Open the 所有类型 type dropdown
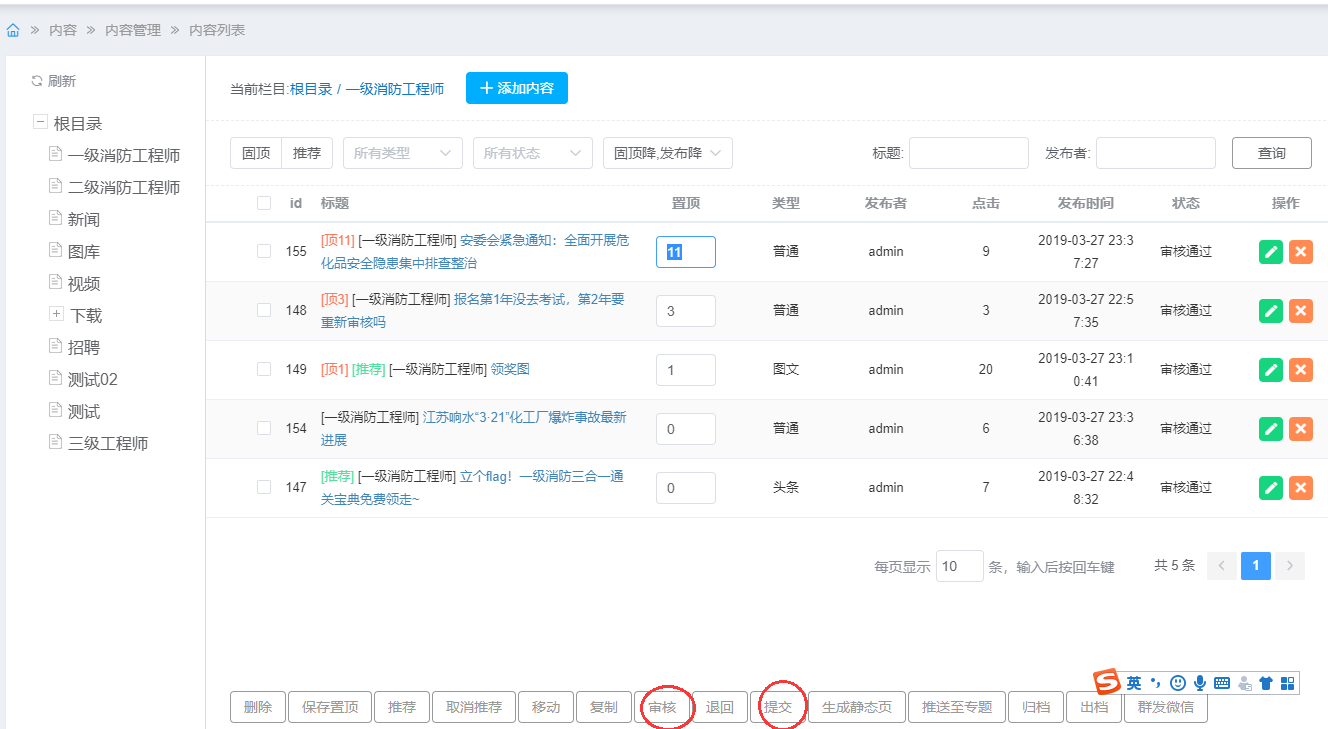 (403, 153)
